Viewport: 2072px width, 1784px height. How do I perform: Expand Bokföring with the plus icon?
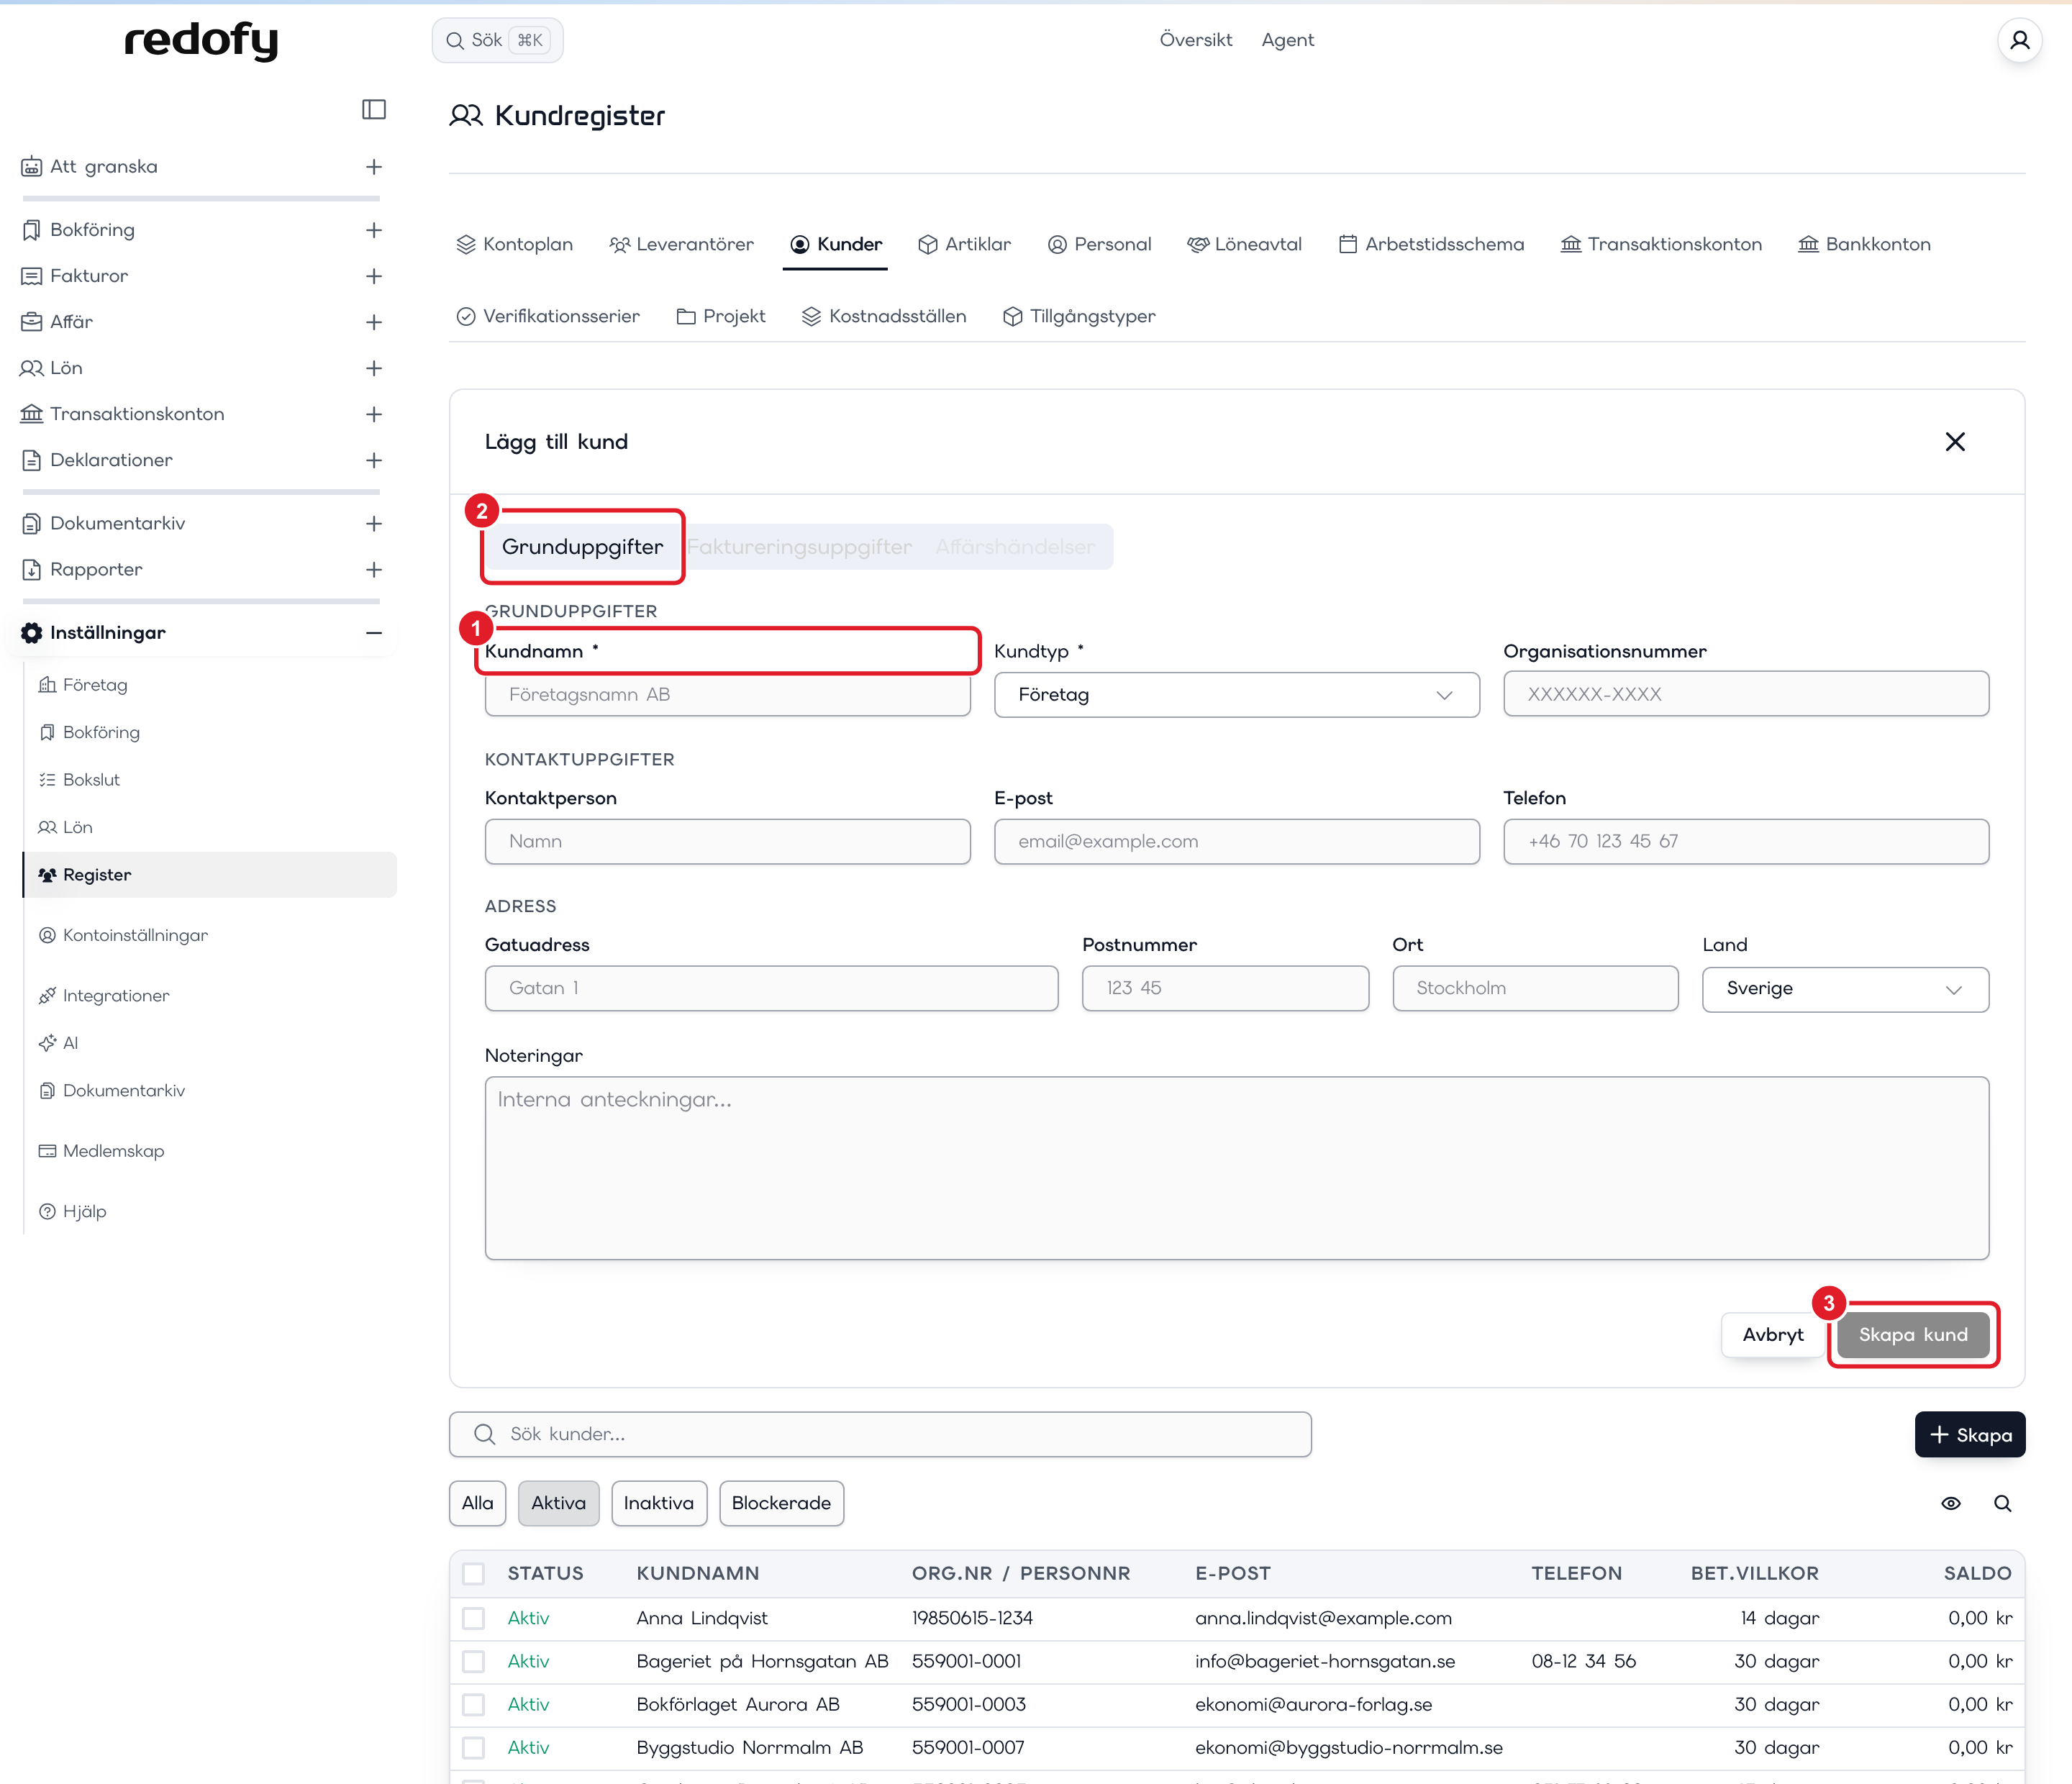(374, 230)
